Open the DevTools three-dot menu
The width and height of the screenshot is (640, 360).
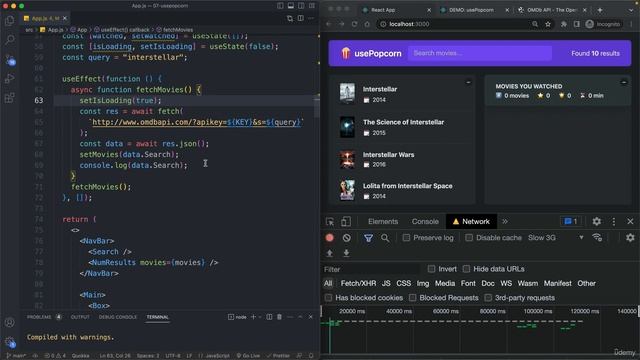[x=613, y=221]
